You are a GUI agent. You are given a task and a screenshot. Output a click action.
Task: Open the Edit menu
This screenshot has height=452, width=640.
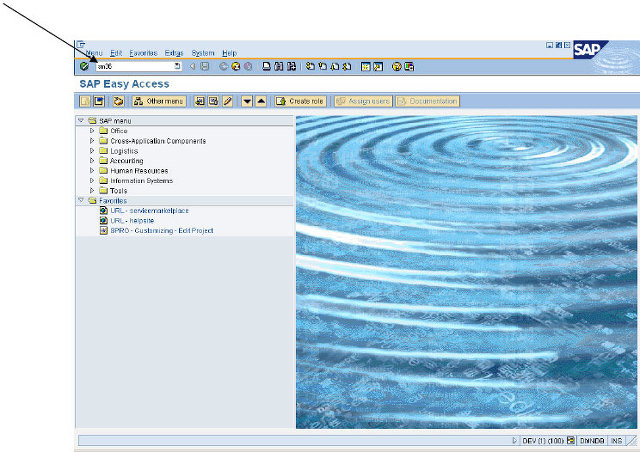tap(116, 53)
